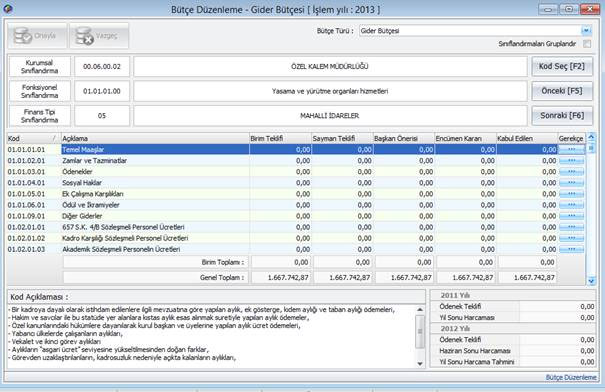The image size is (605, 392).
Task: Open Gerekçe ellipsis for Diğer Giderler row
Action: pyautogui.click(x=571, y=216)
